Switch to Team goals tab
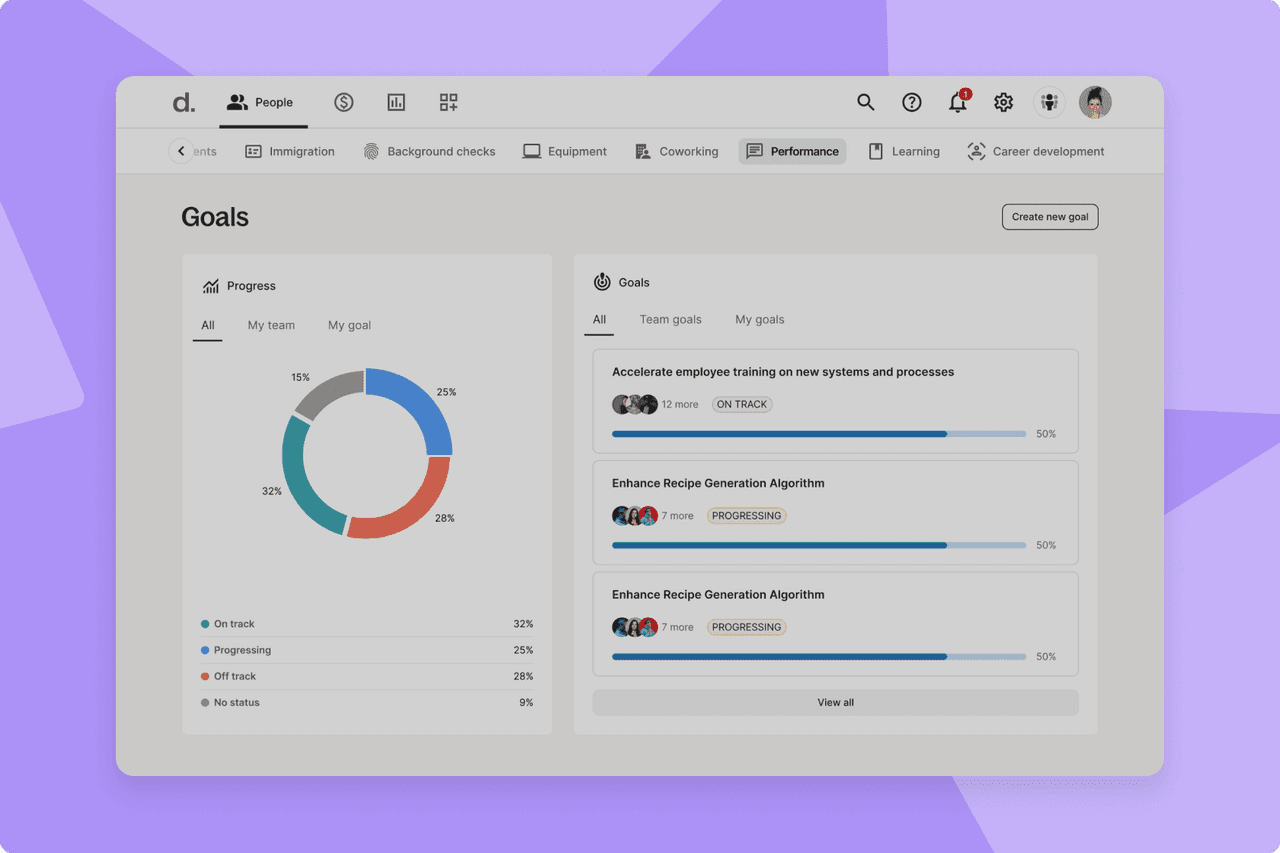The image size is (1280, 853). (671, 320)
